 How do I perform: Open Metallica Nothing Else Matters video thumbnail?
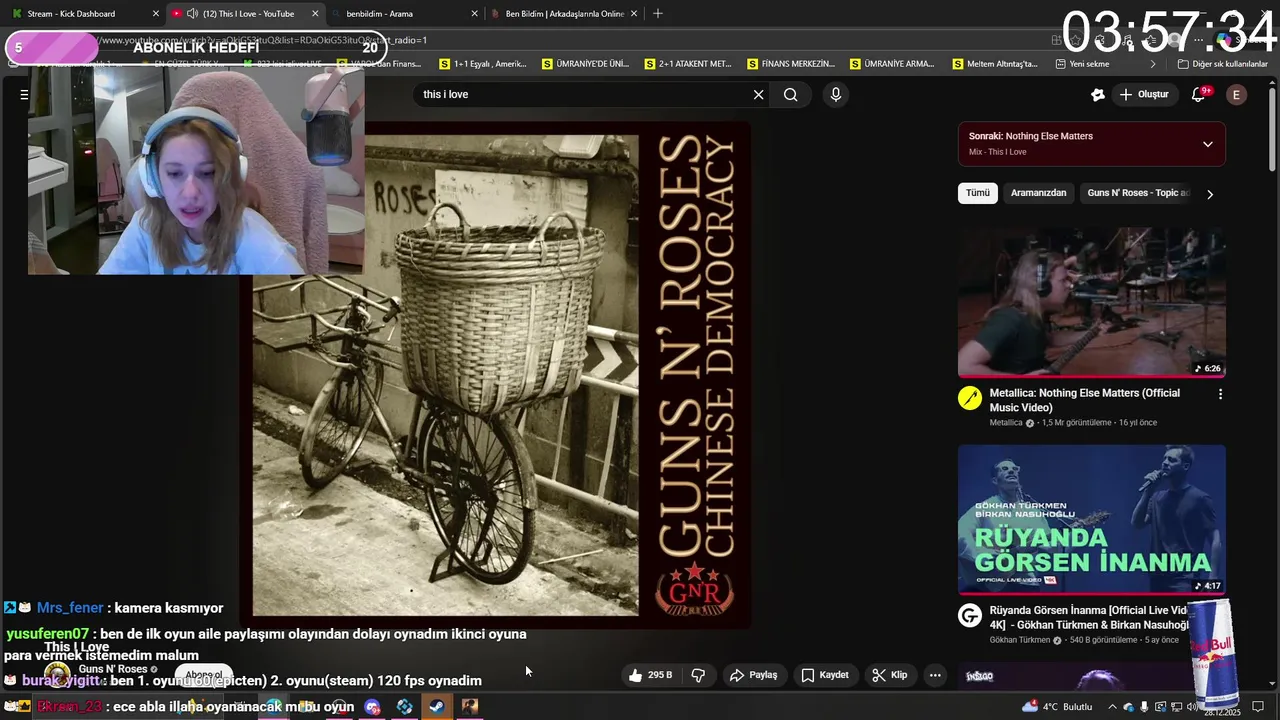click(x=1091, y=302)
